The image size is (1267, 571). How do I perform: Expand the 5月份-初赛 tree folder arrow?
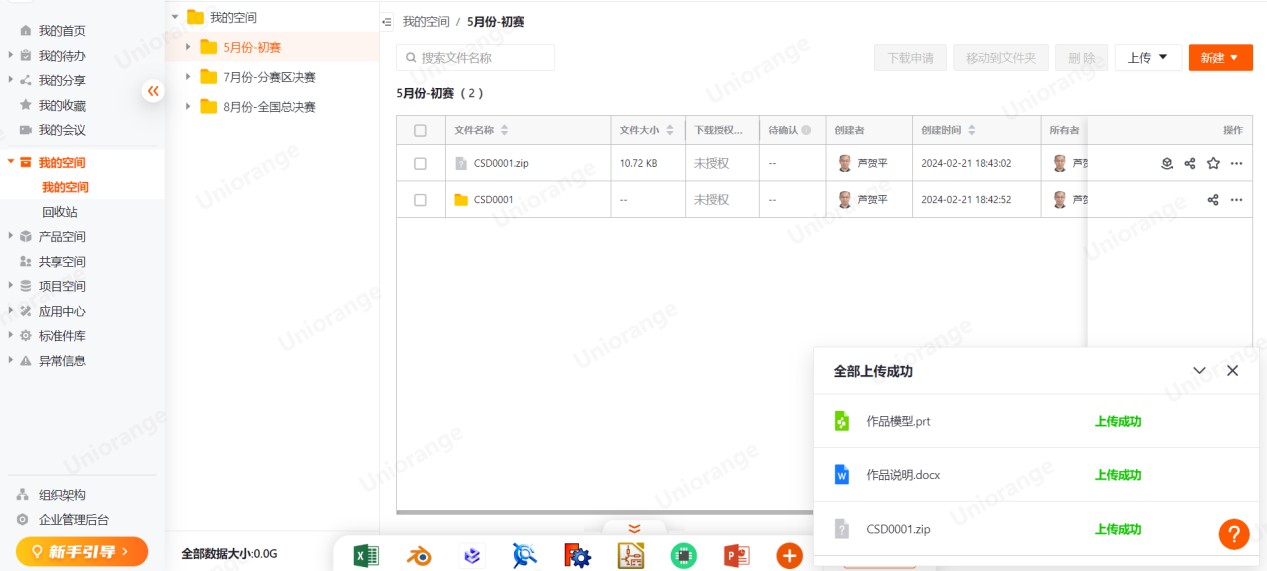point(188,47)
